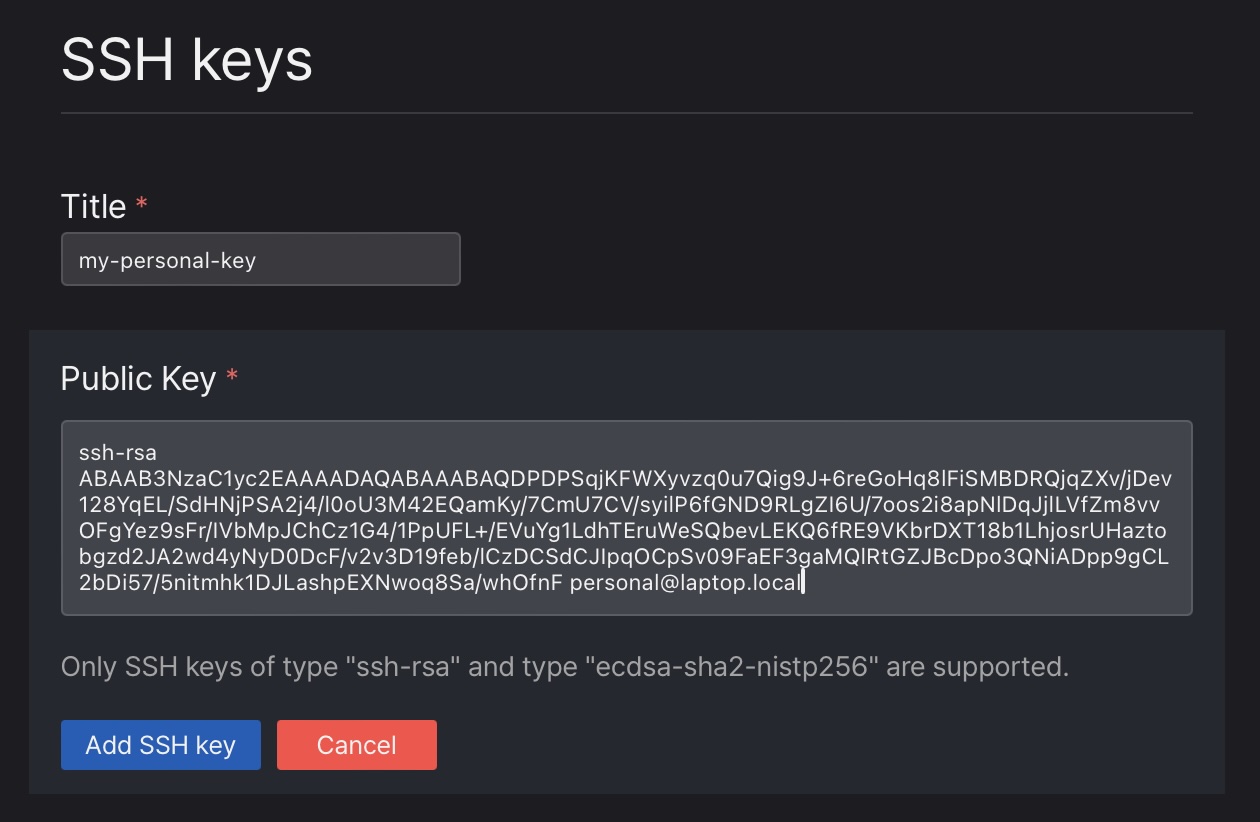
Task: Click the SSH keys page heading
Action: (187, 60)
